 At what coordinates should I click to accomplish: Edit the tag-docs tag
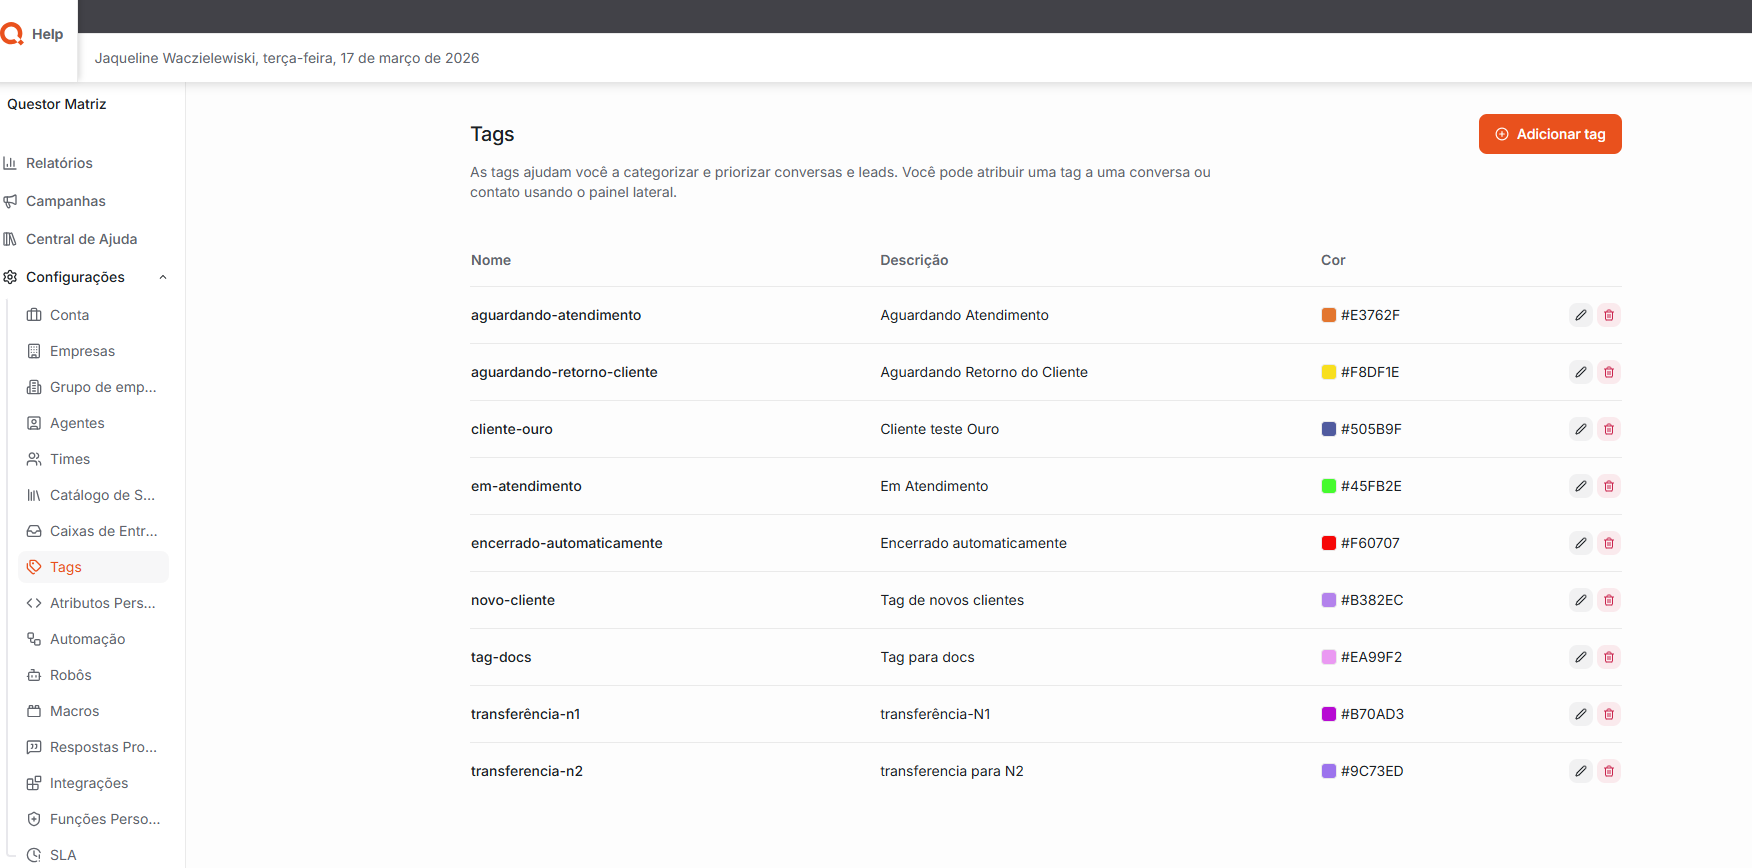[x=1580, y=657]
